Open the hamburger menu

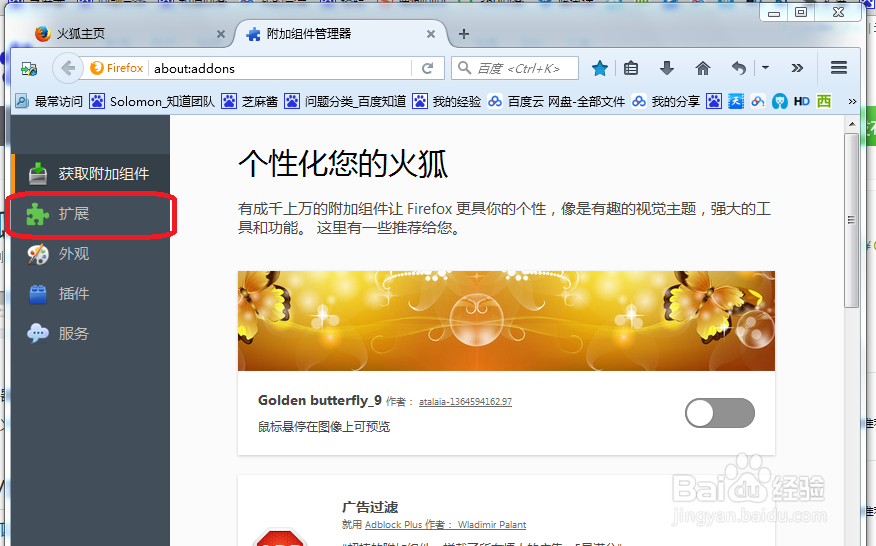tap(839, 68)
